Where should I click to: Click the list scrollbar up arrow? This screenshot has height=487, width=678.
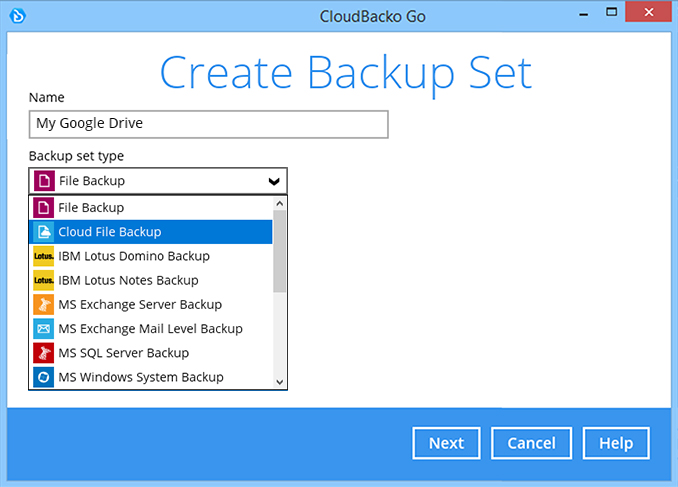point(280,203)
